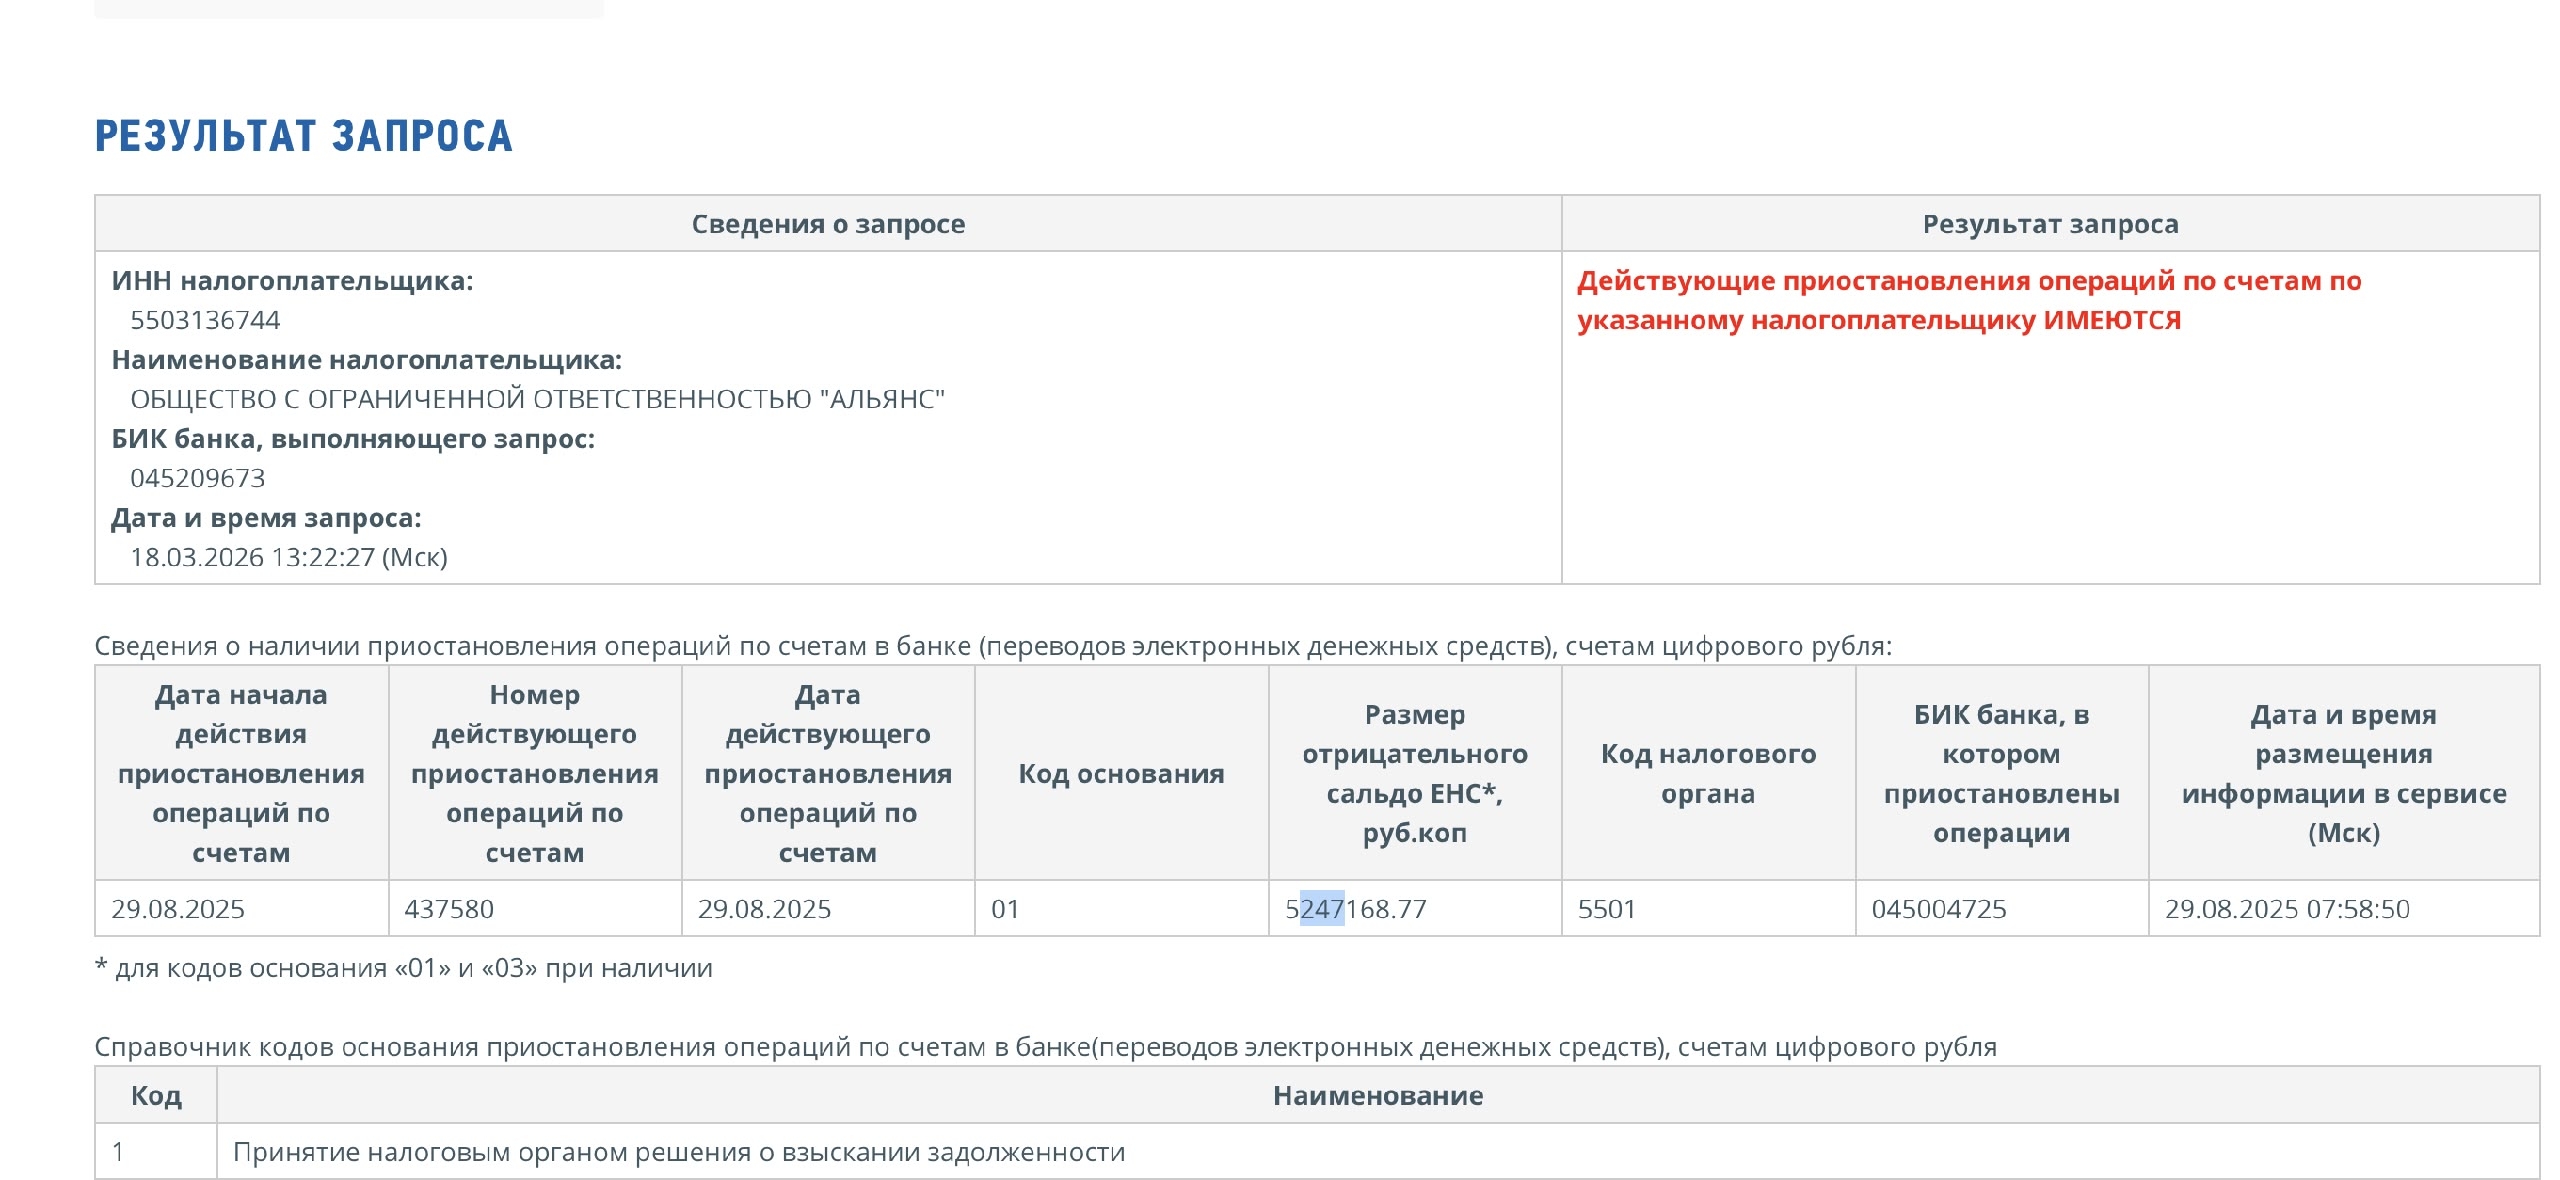Click the negative balance 5247168.77 cell
2560x1180 pixels.
(x=1356, y=909)
